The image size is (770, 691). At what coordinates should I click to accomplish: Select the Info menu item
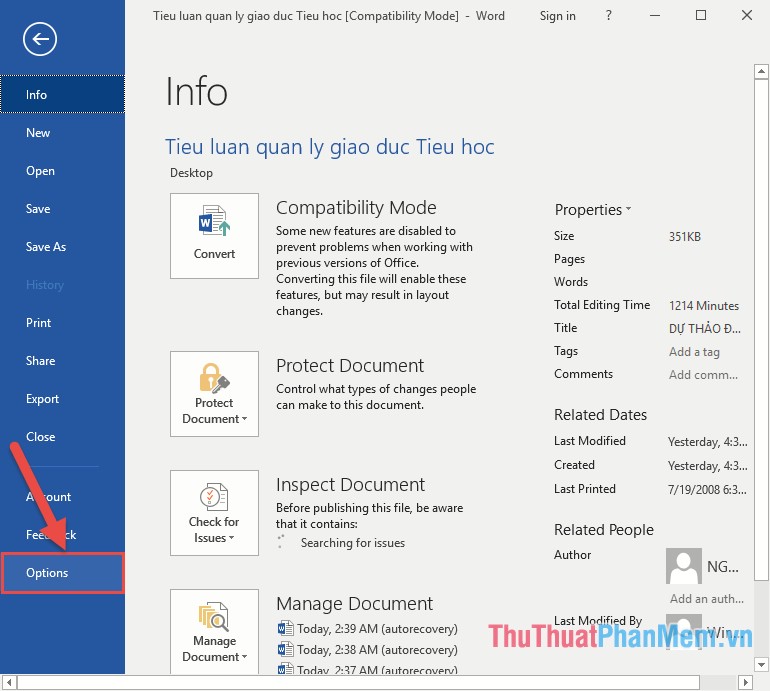coord(62,94)
